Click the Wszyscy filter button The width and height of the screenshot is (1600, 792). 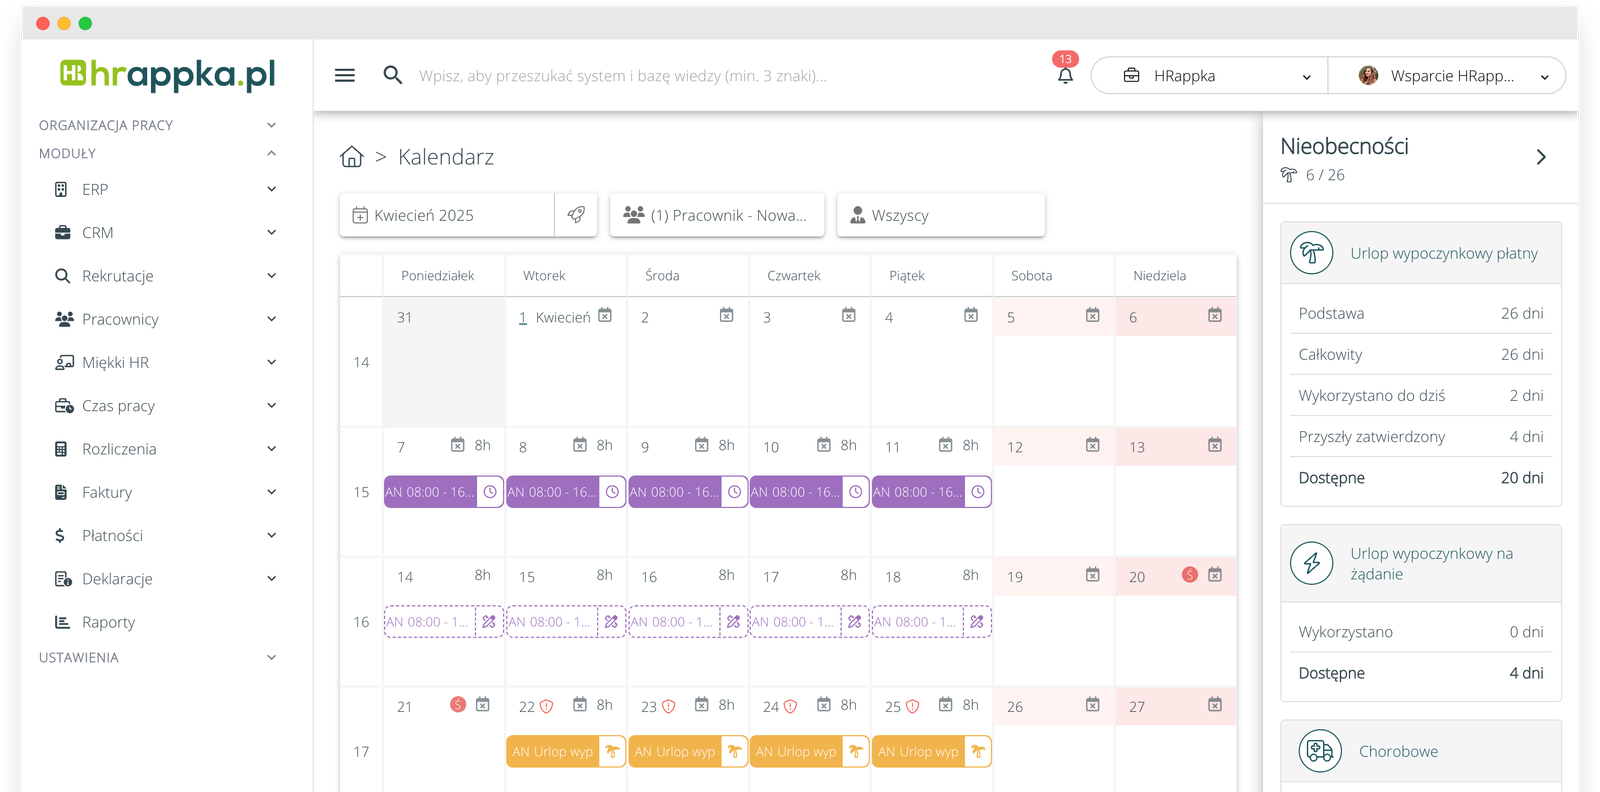(940, 215)
